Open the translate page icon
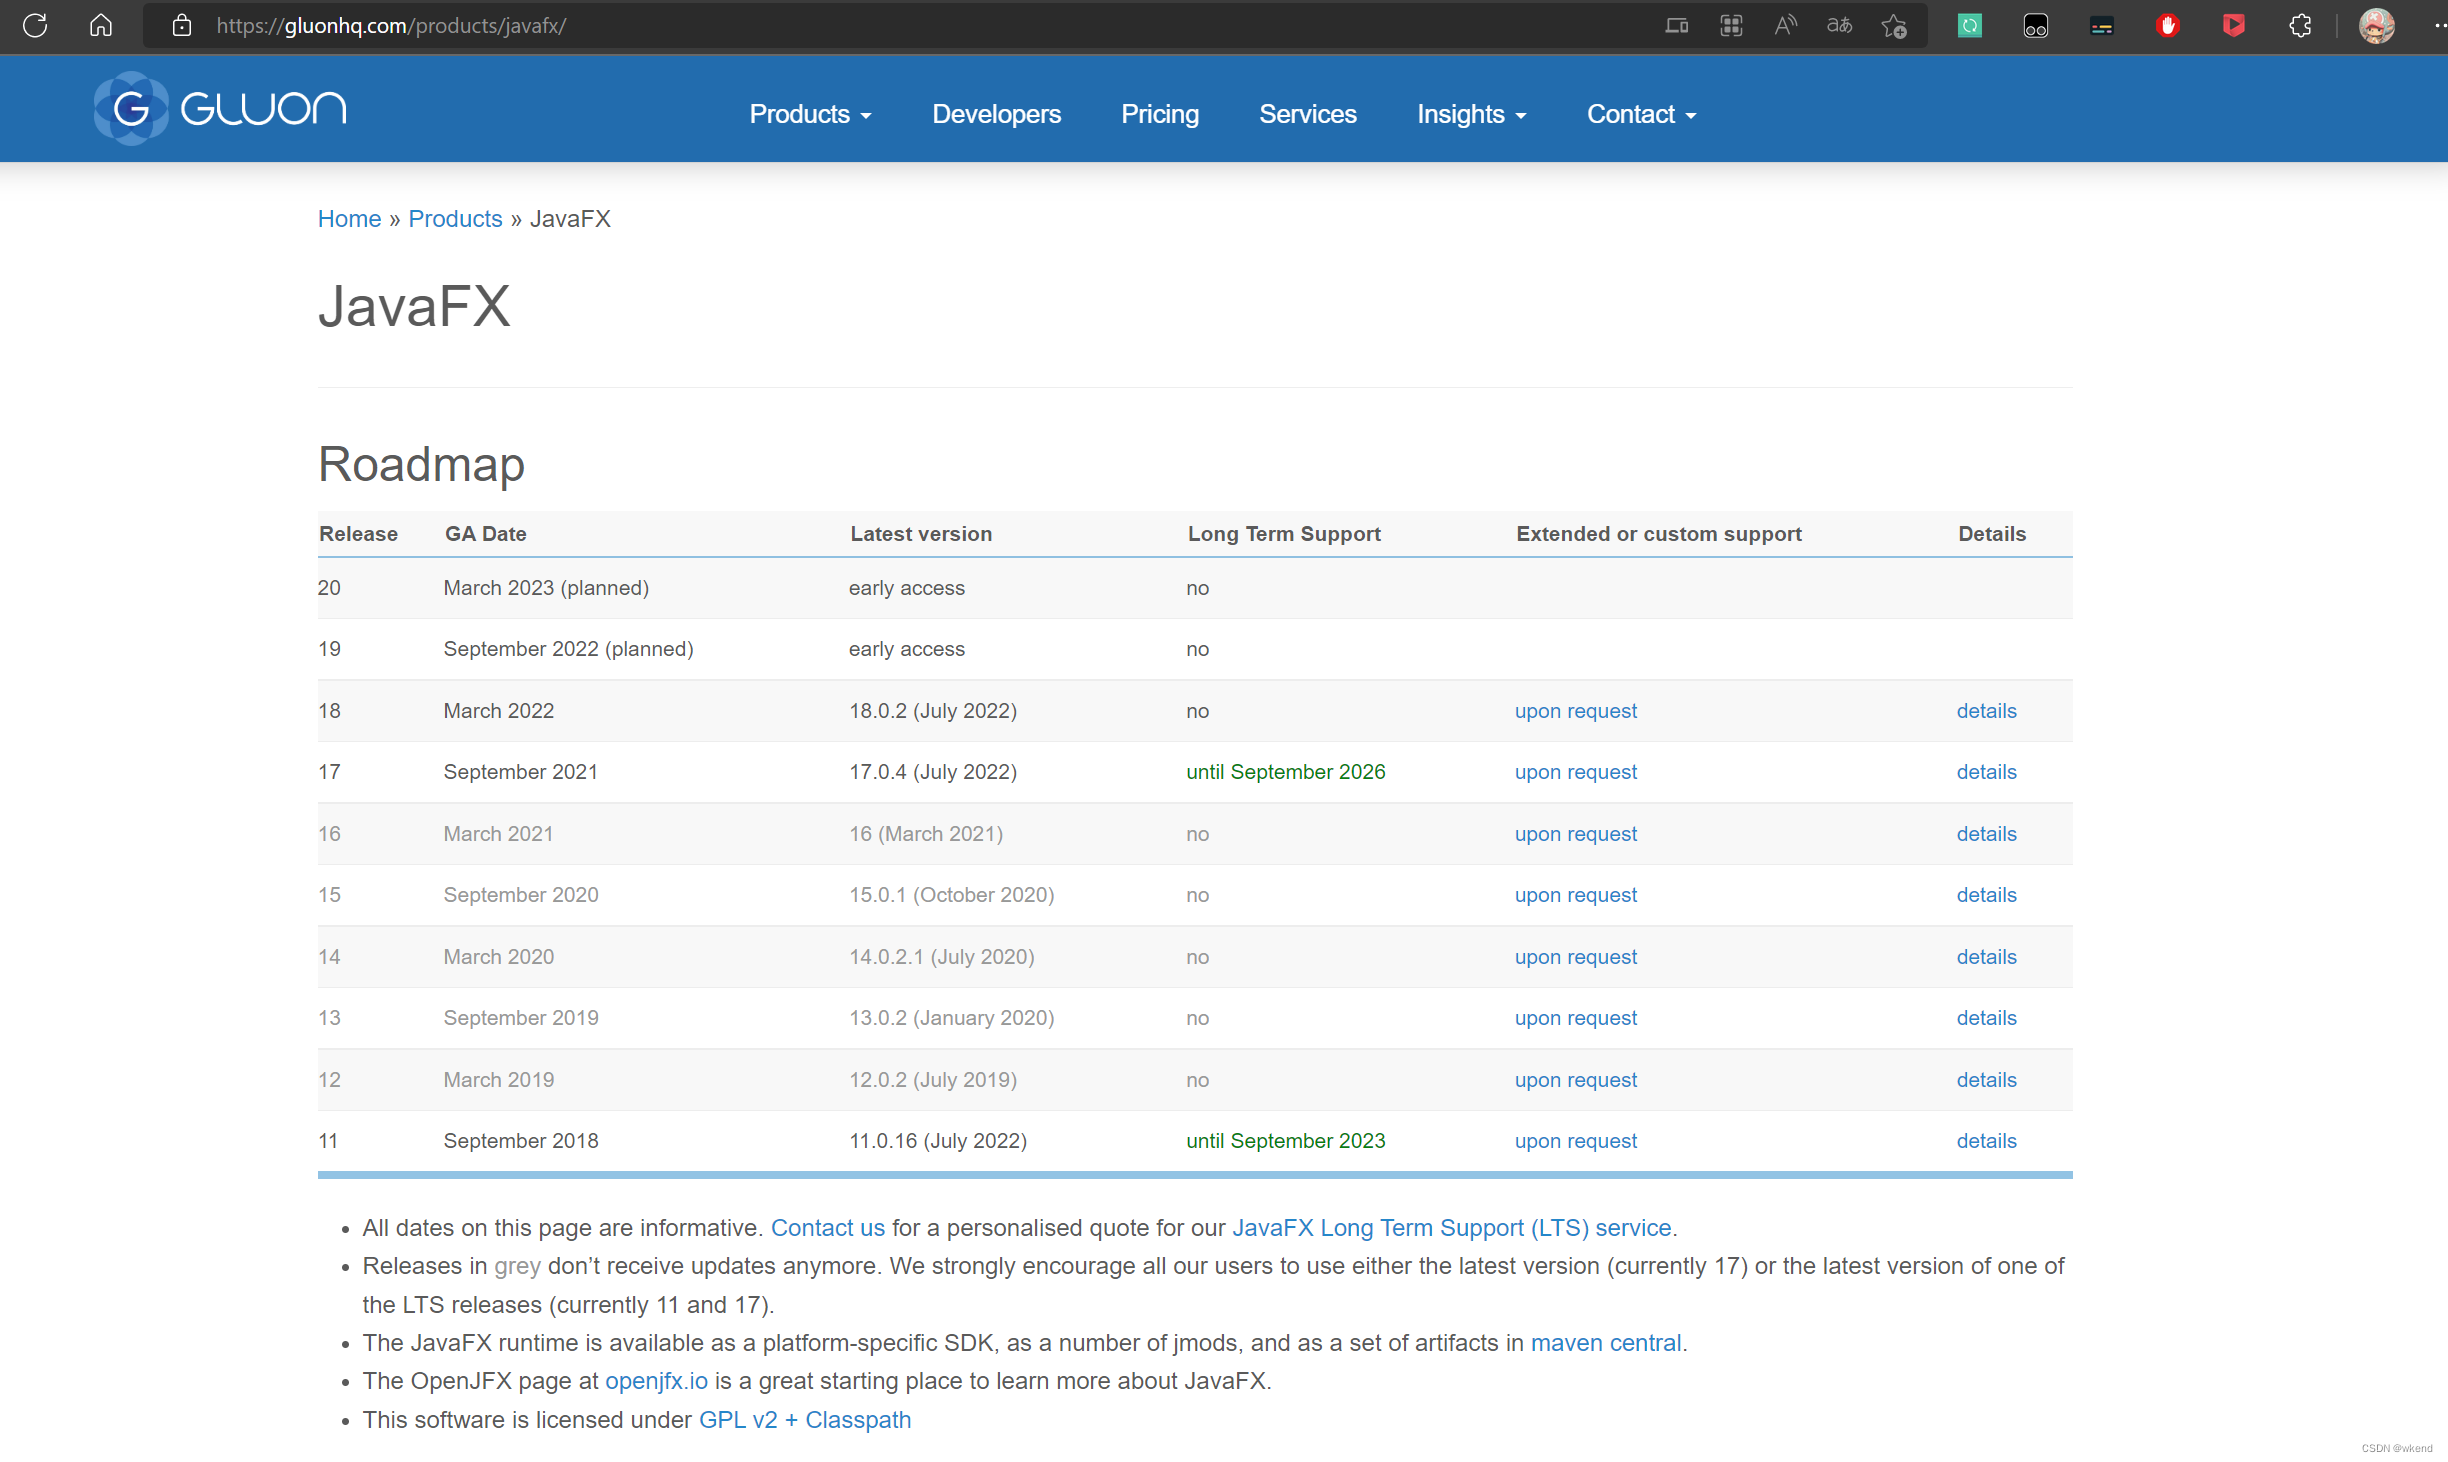This screenshot has height=1462, width=2448. point(1839,26)
